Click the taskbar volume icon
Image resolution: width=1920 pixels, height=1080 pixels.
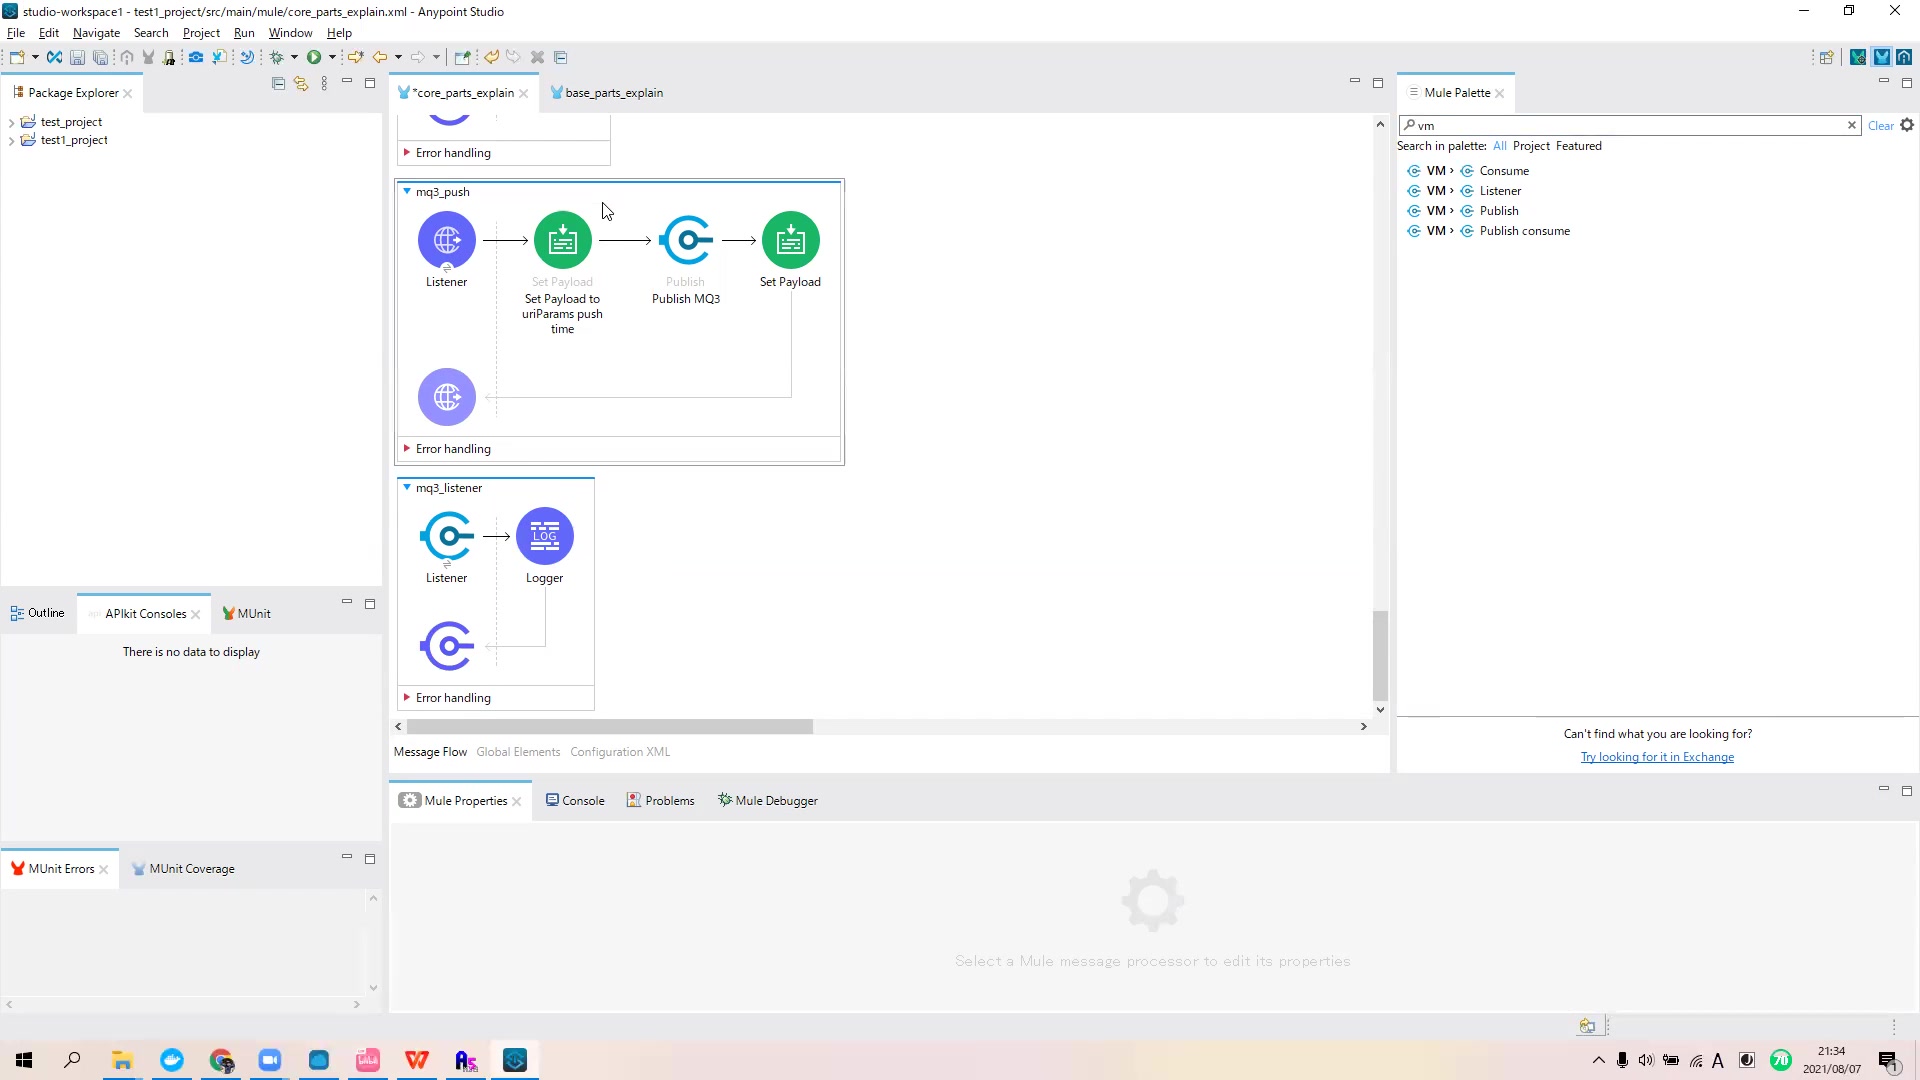coord(1646,1060)
